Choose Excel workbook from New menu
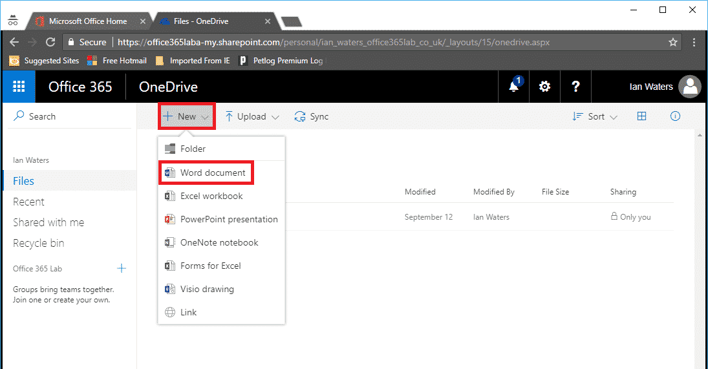 point(221,196)
